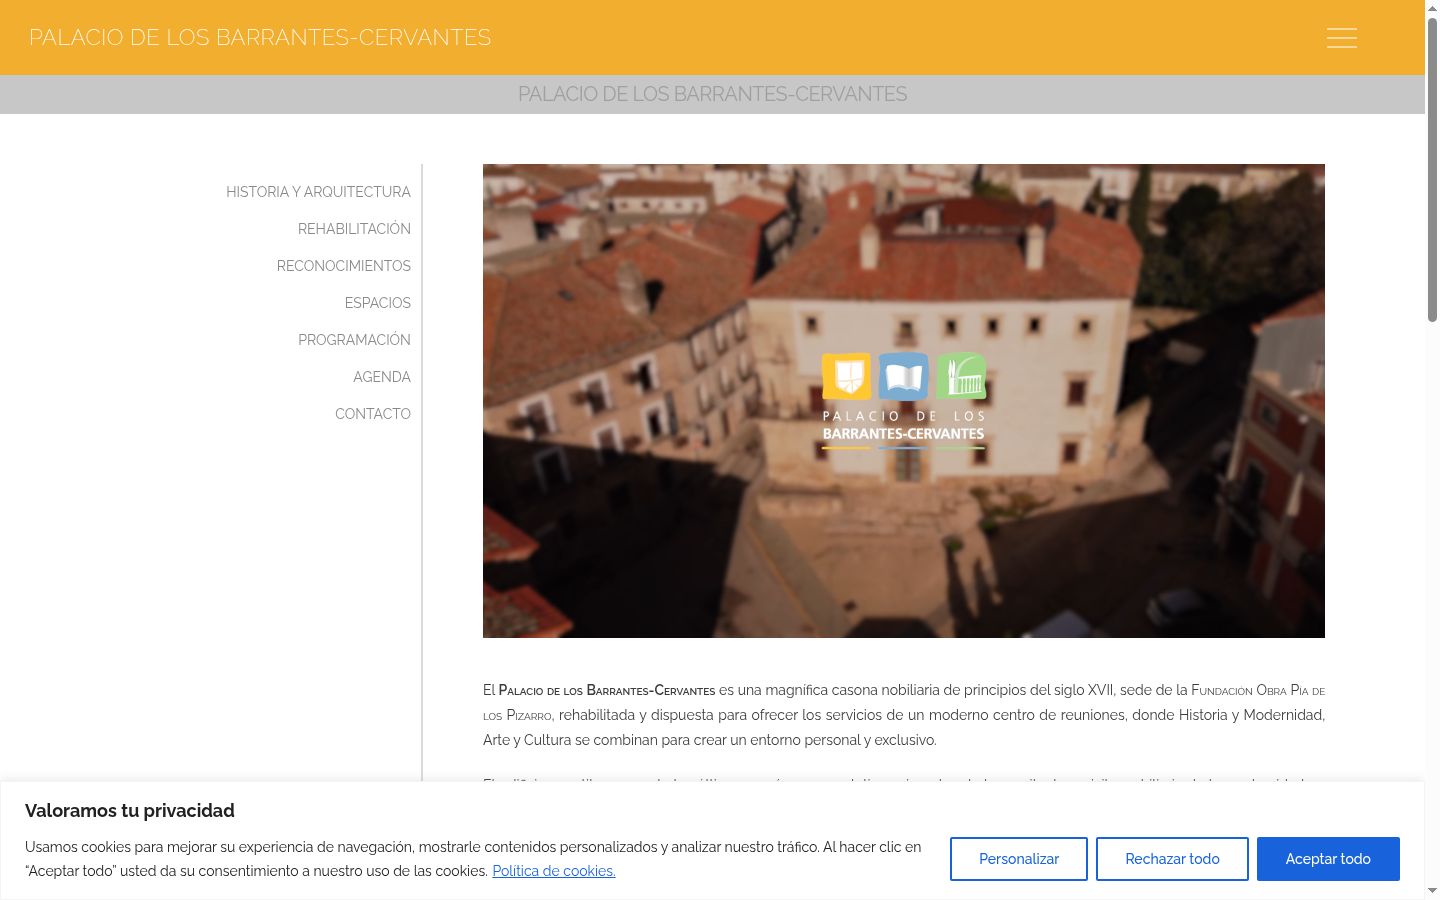Click the green building logo icon
The width and height of the screenshot is (1440, 900).
(x=961, y=376)
